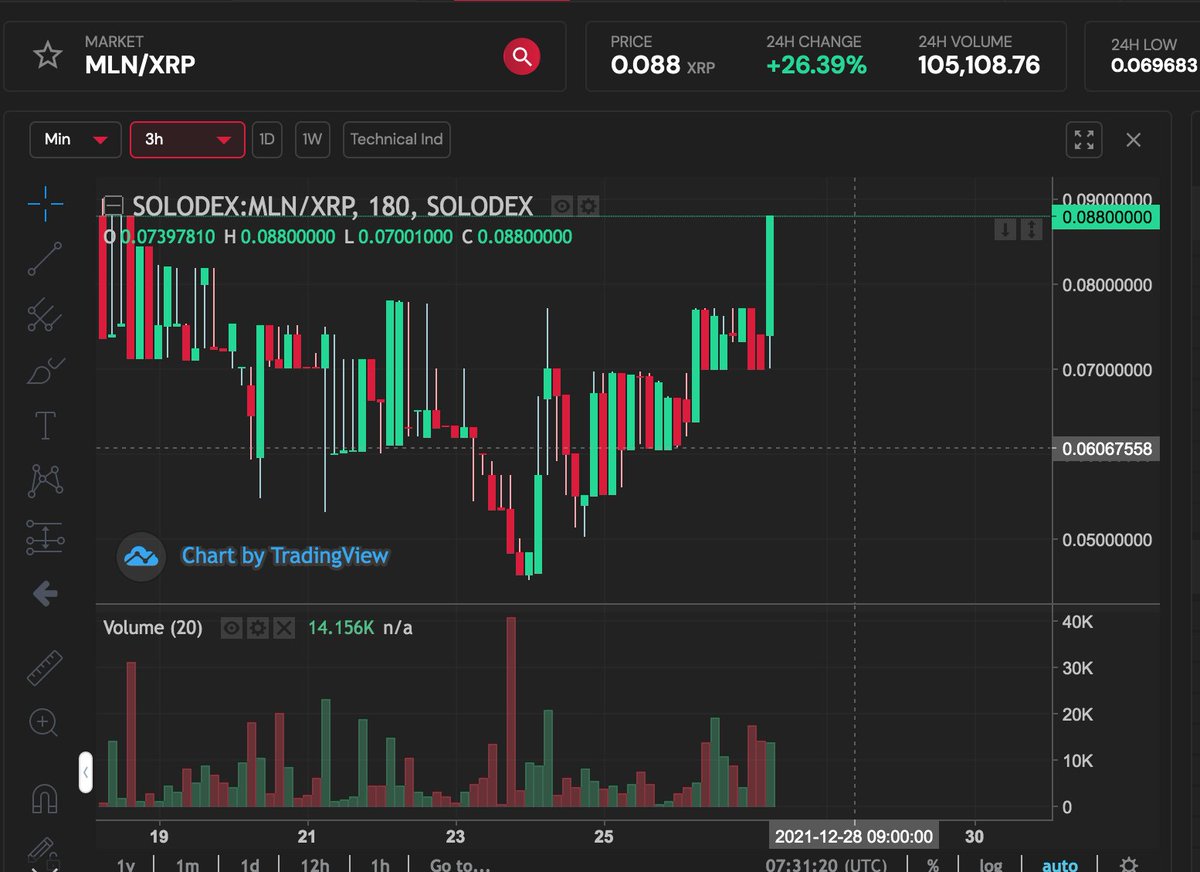Select the ruler measure tool
Screen dimensions: 1200x872
[x=45, y=667]
